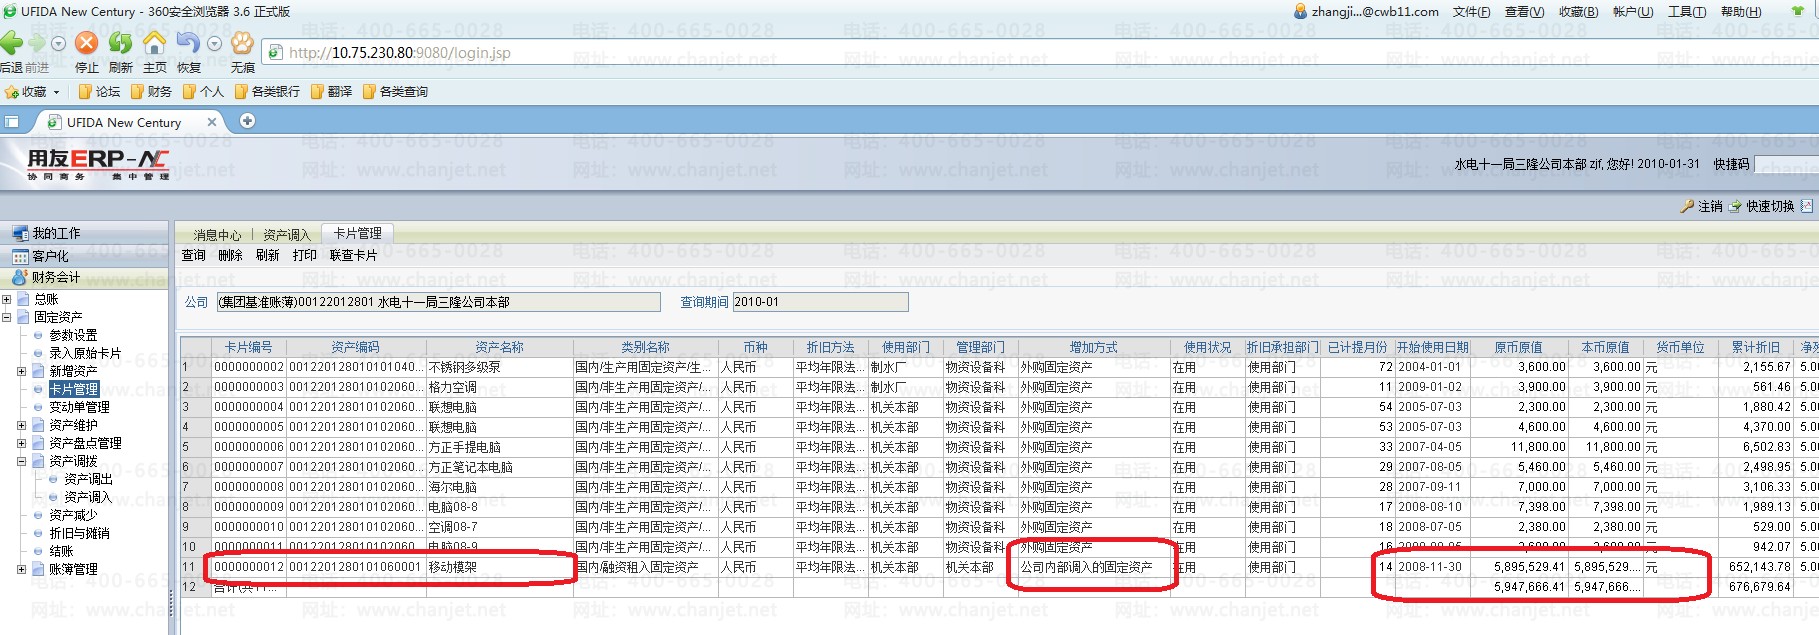Image resolution: width=1819 pixels, height=635 pixels.
Task: Open the 翻译 bookmark folder
Action: (x=331, y=92)
